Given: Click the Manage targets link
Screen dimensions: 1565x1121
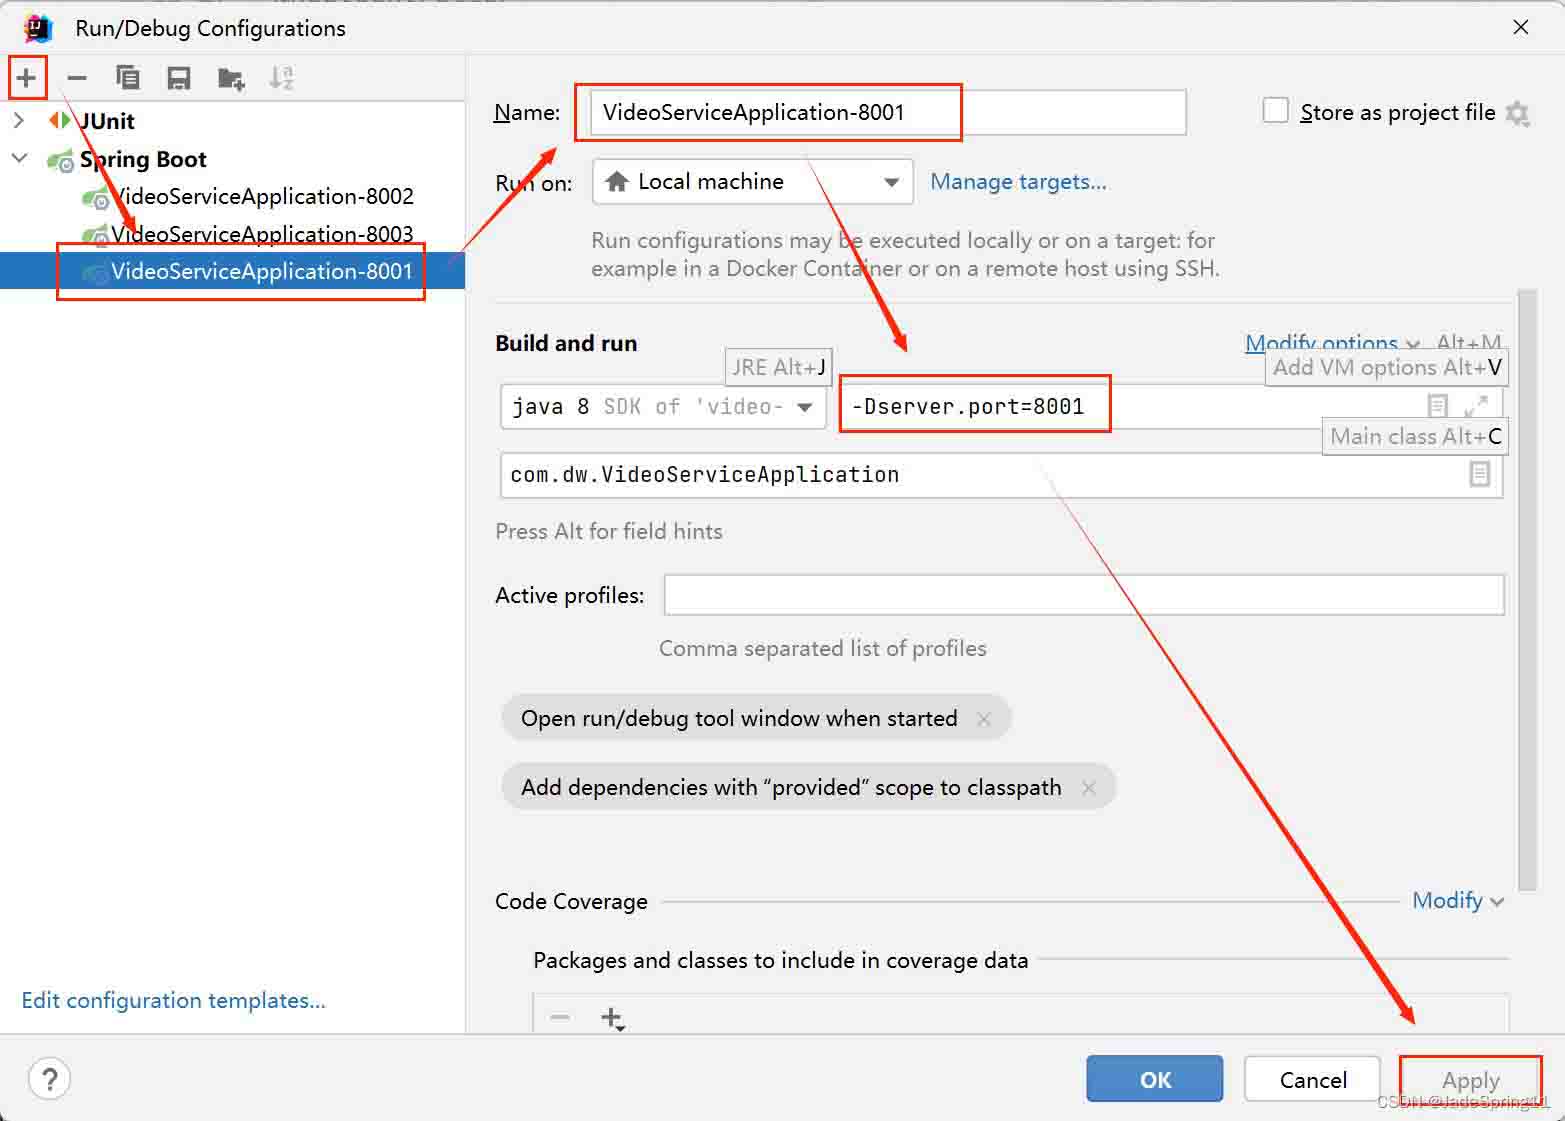Looking at the screenshot, I should click(x=1018, y=182).
